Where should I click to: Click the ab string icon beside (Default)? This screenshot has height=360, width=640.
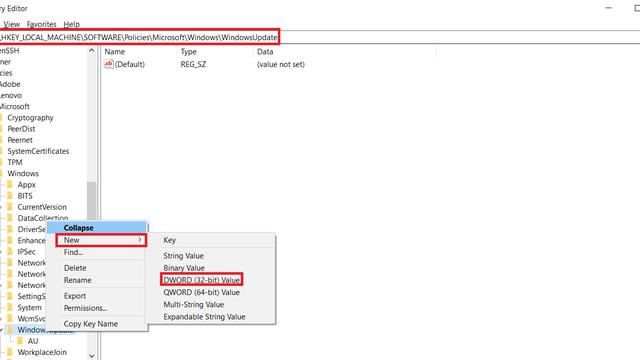coord(109,64)
